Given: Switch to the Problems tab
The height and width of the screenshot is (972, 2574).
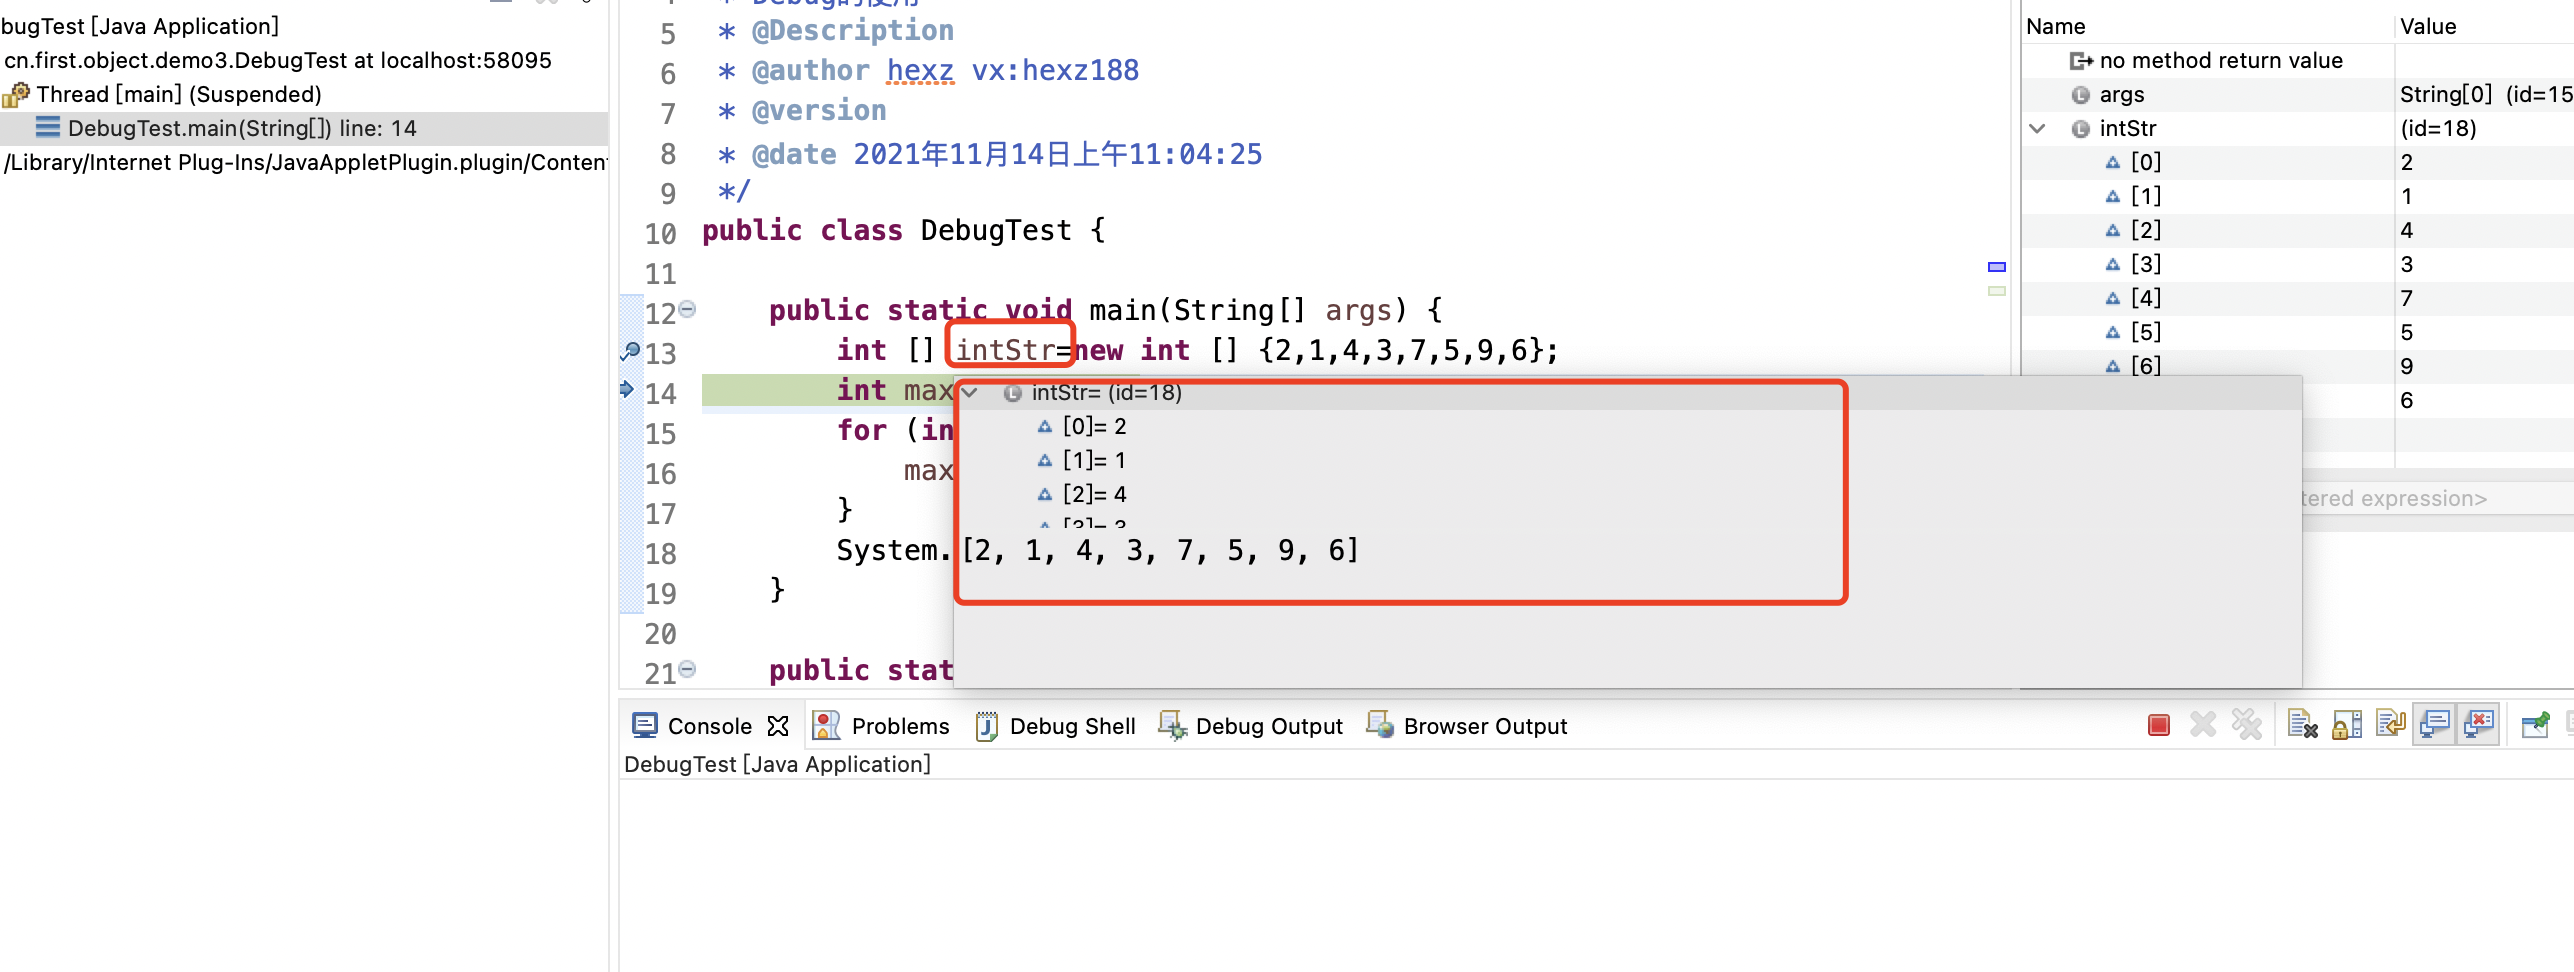Looking at the screenshot, I should (882, 726).
